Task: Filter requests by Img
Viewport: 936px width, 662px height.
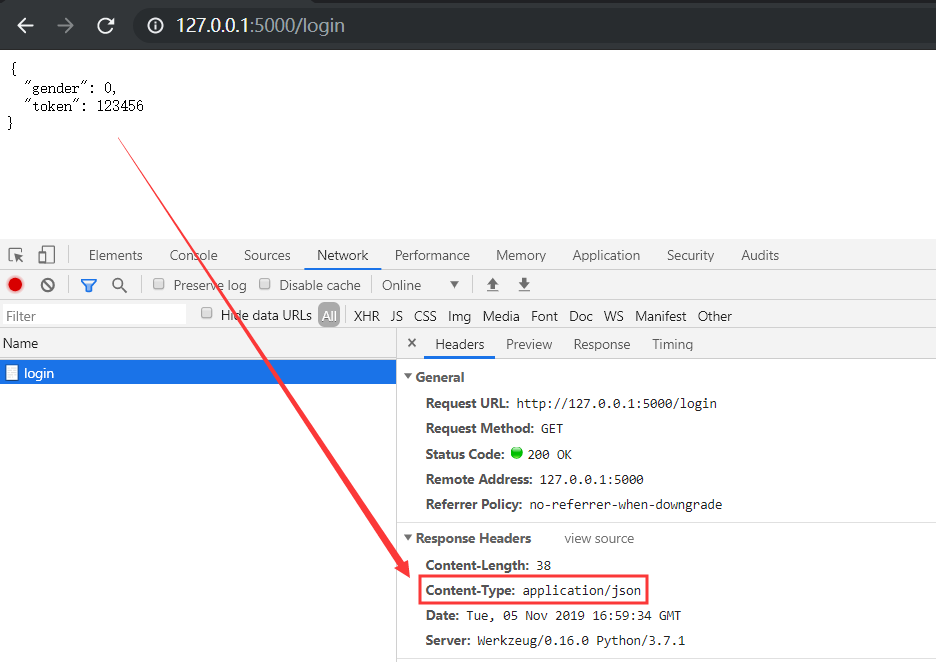Action: coord(459,316)
